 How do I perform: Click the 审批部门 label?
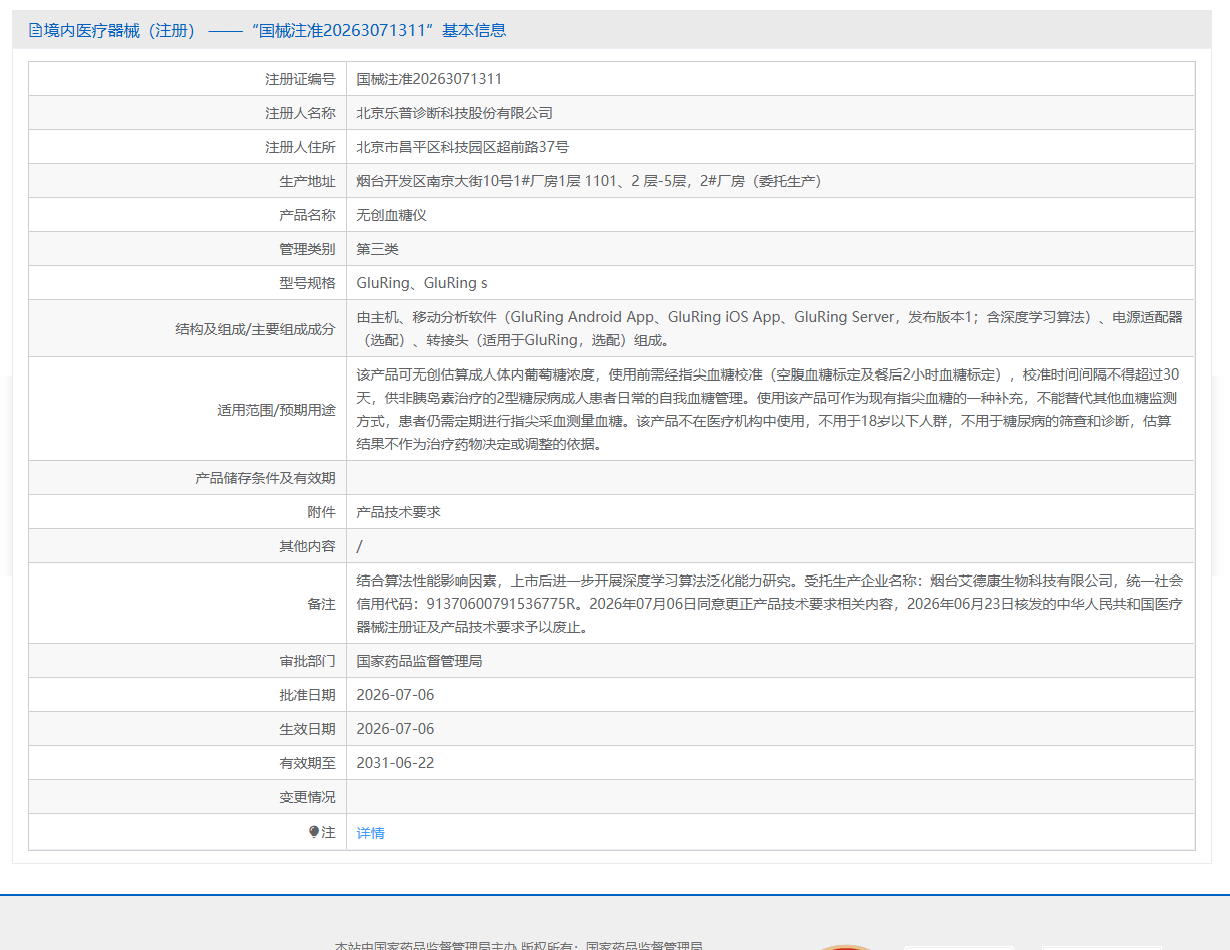[x=307, y=662]
